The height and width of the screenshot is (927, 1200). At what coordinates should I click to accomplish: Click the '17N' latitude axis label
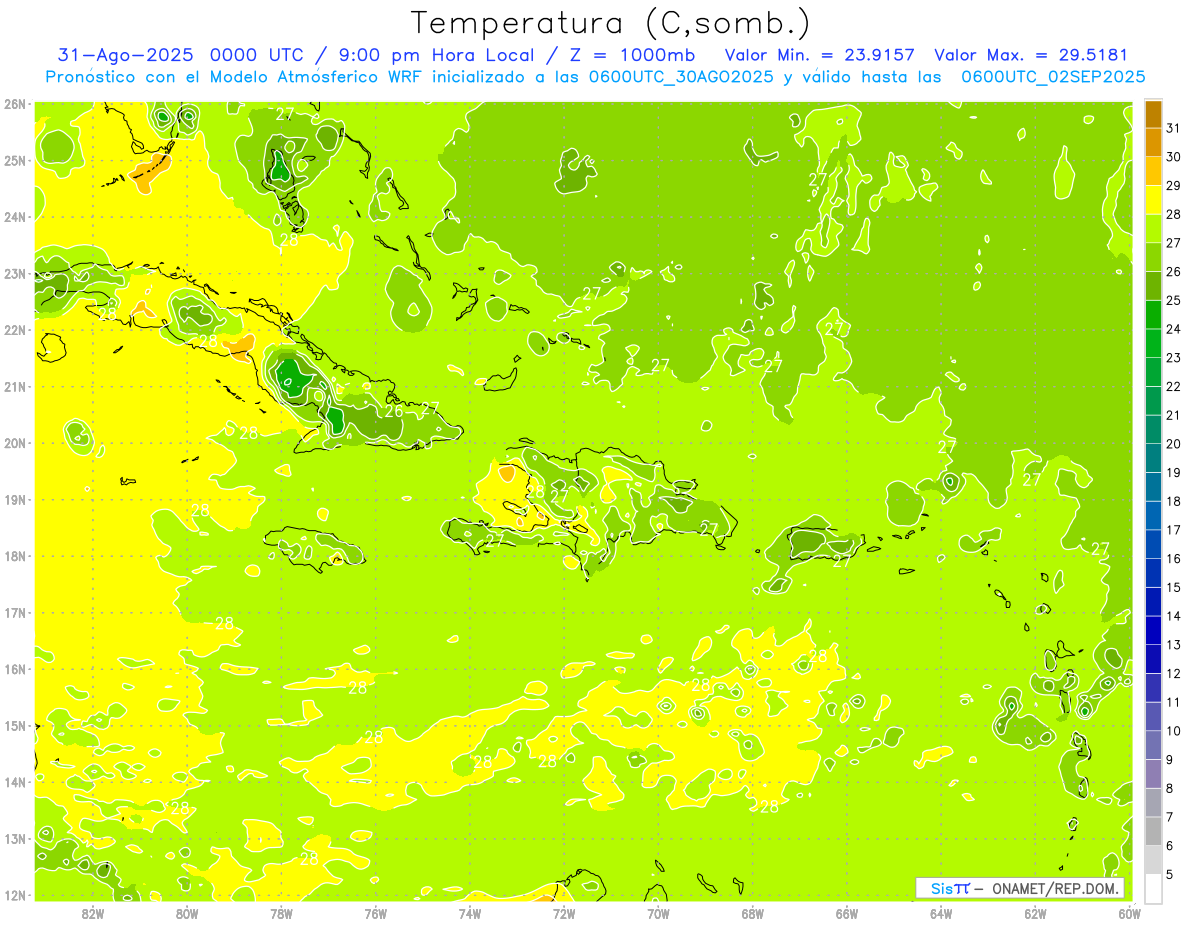[14, 612]
